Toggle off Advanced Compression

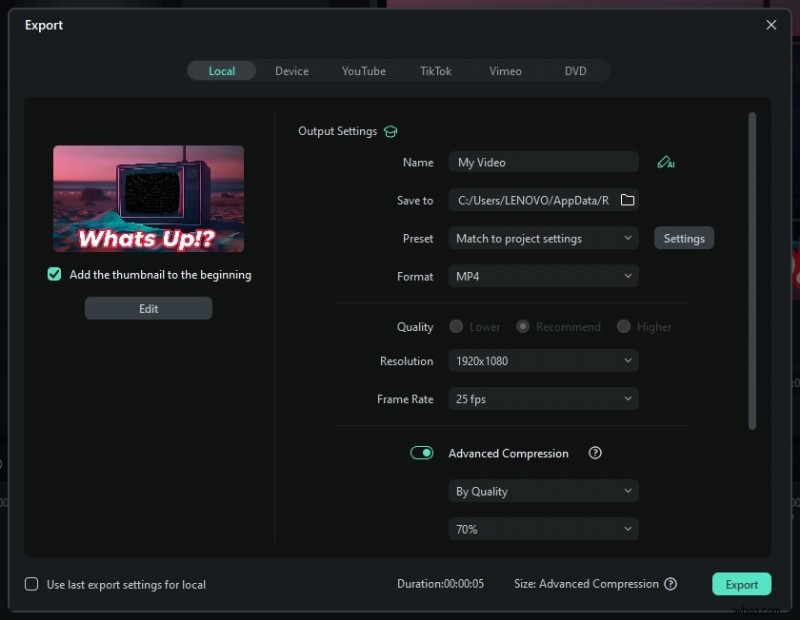click(x=422, y=453)
